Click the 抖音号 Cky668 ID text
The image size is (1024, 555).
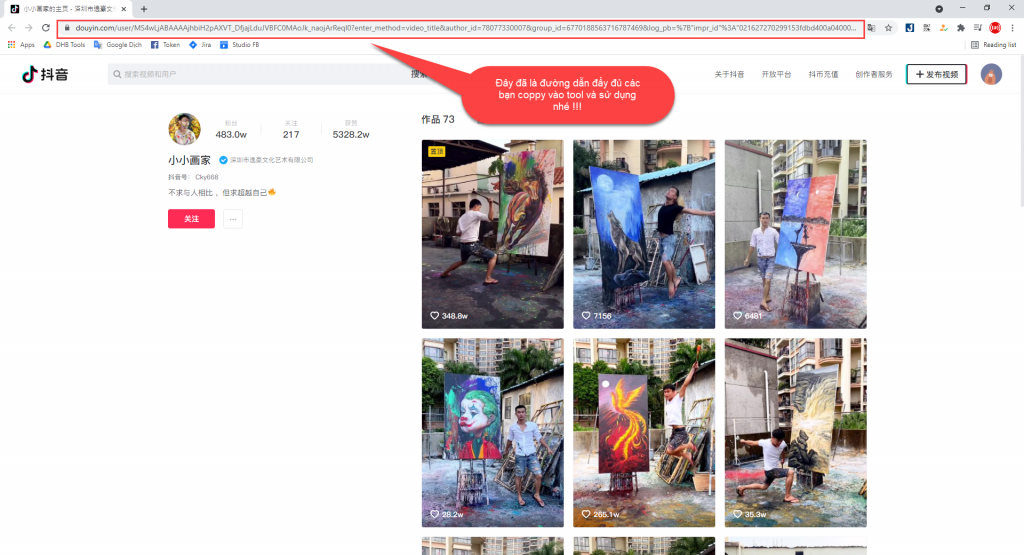[x=193, y=177]
